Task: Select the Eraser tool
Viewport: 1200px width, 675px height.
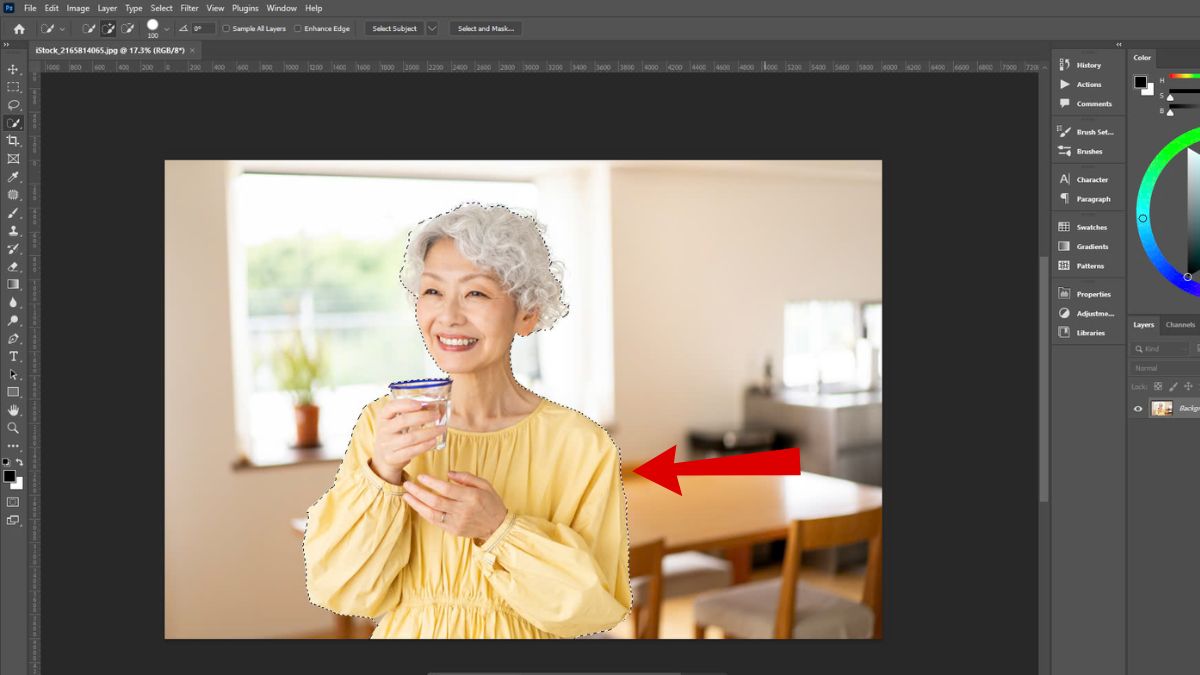Action: (x=13, y=267)
